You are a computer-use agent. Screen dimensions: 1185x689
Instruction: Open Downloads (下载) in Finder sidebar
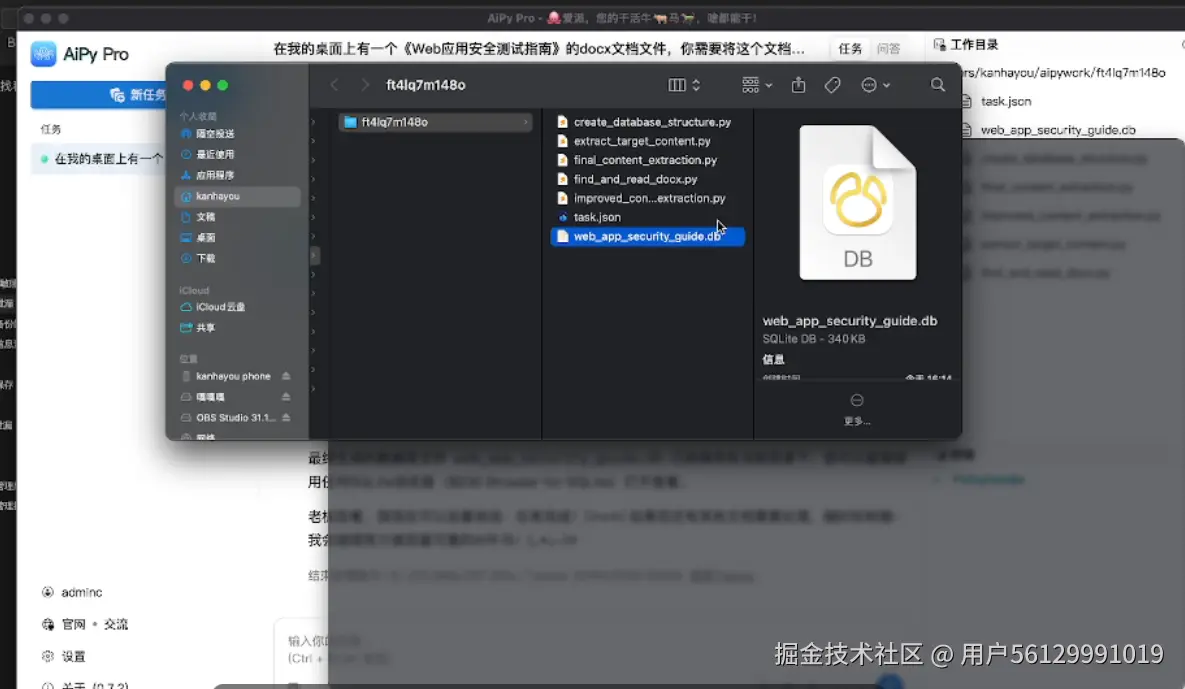236,258
